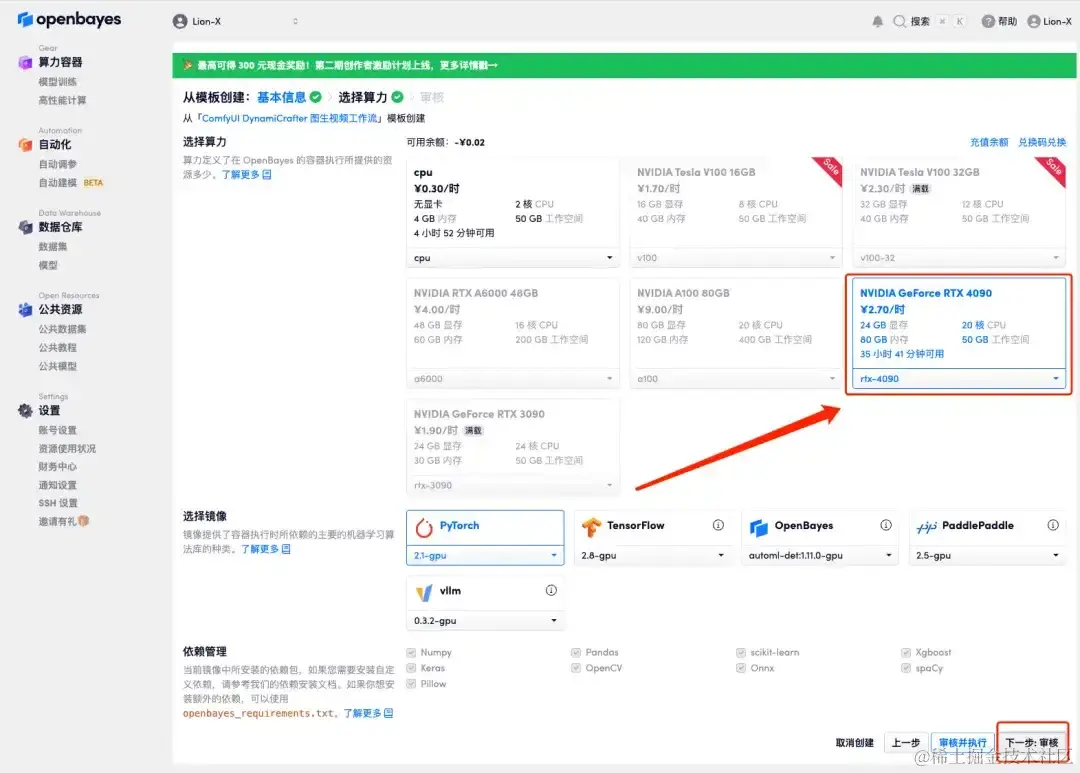Toggle the spaCy checkbox
Screen dimensions: 1080x773
906,668
